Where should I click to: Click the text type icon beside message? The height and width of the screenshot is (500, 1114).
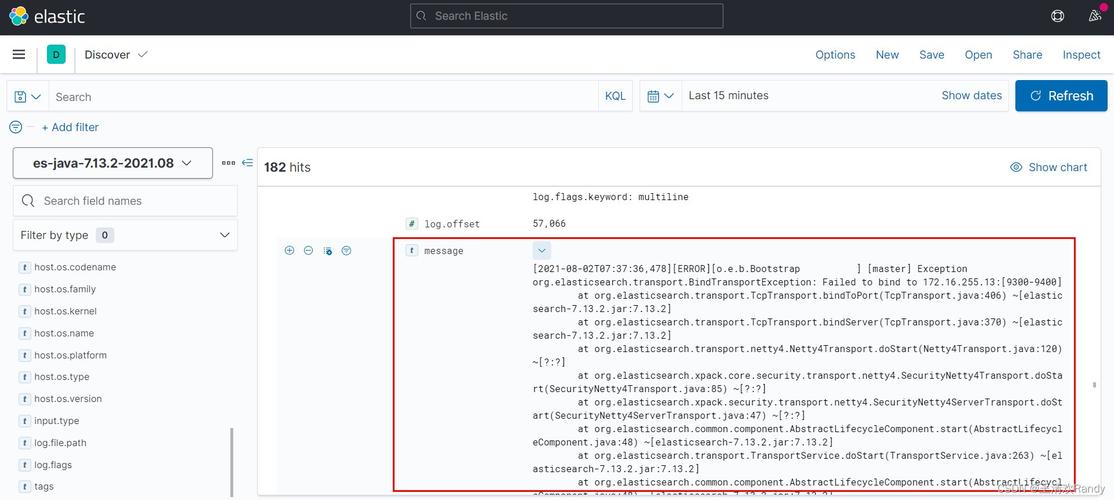(x=411, y=251)
